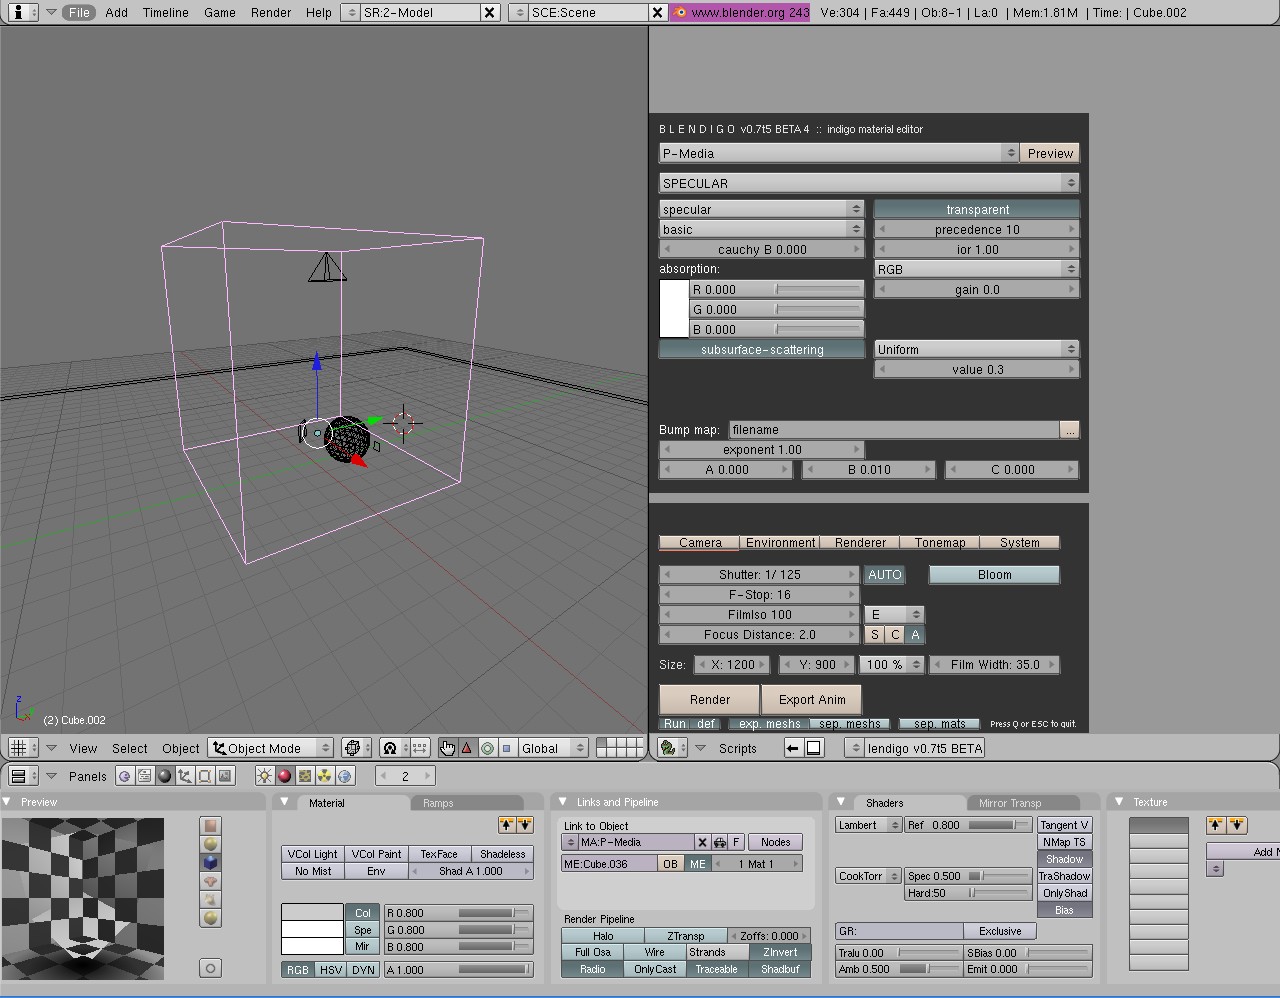Image resolution: width=1280 pixels, height=998 pixels.
Task: Set preview type to cube
Action: coord(210,862)
